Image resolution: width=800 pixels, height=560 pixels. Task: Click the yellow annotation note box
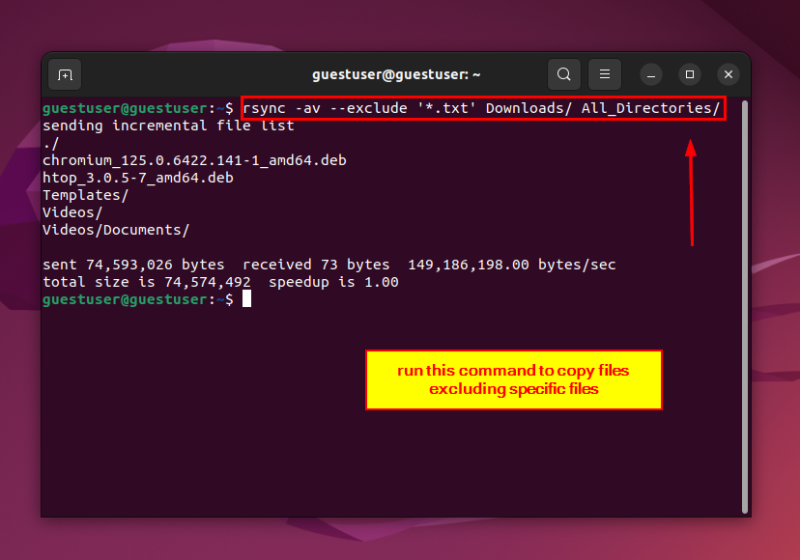click(513, 379)
